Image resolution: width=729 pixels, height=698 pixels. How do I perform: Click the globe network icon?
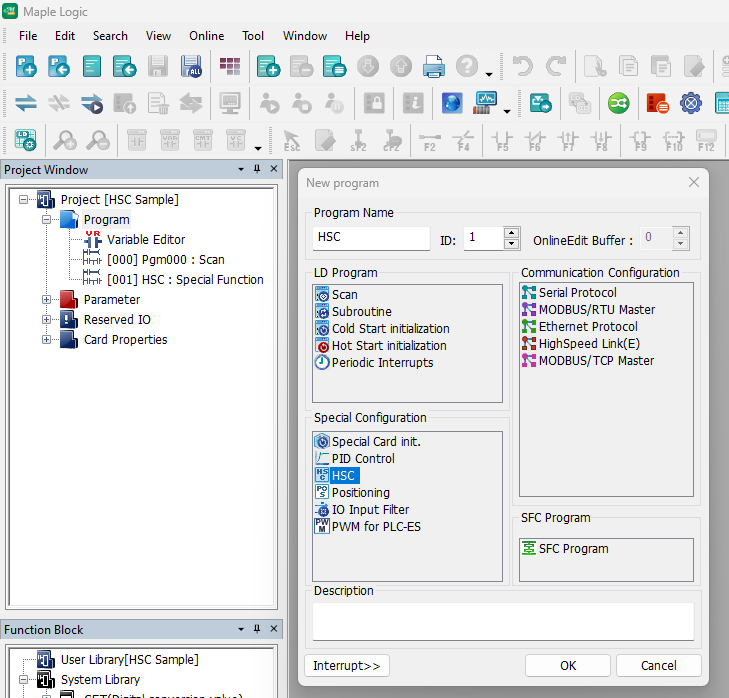pyautogui.click(x=452, y=103)
